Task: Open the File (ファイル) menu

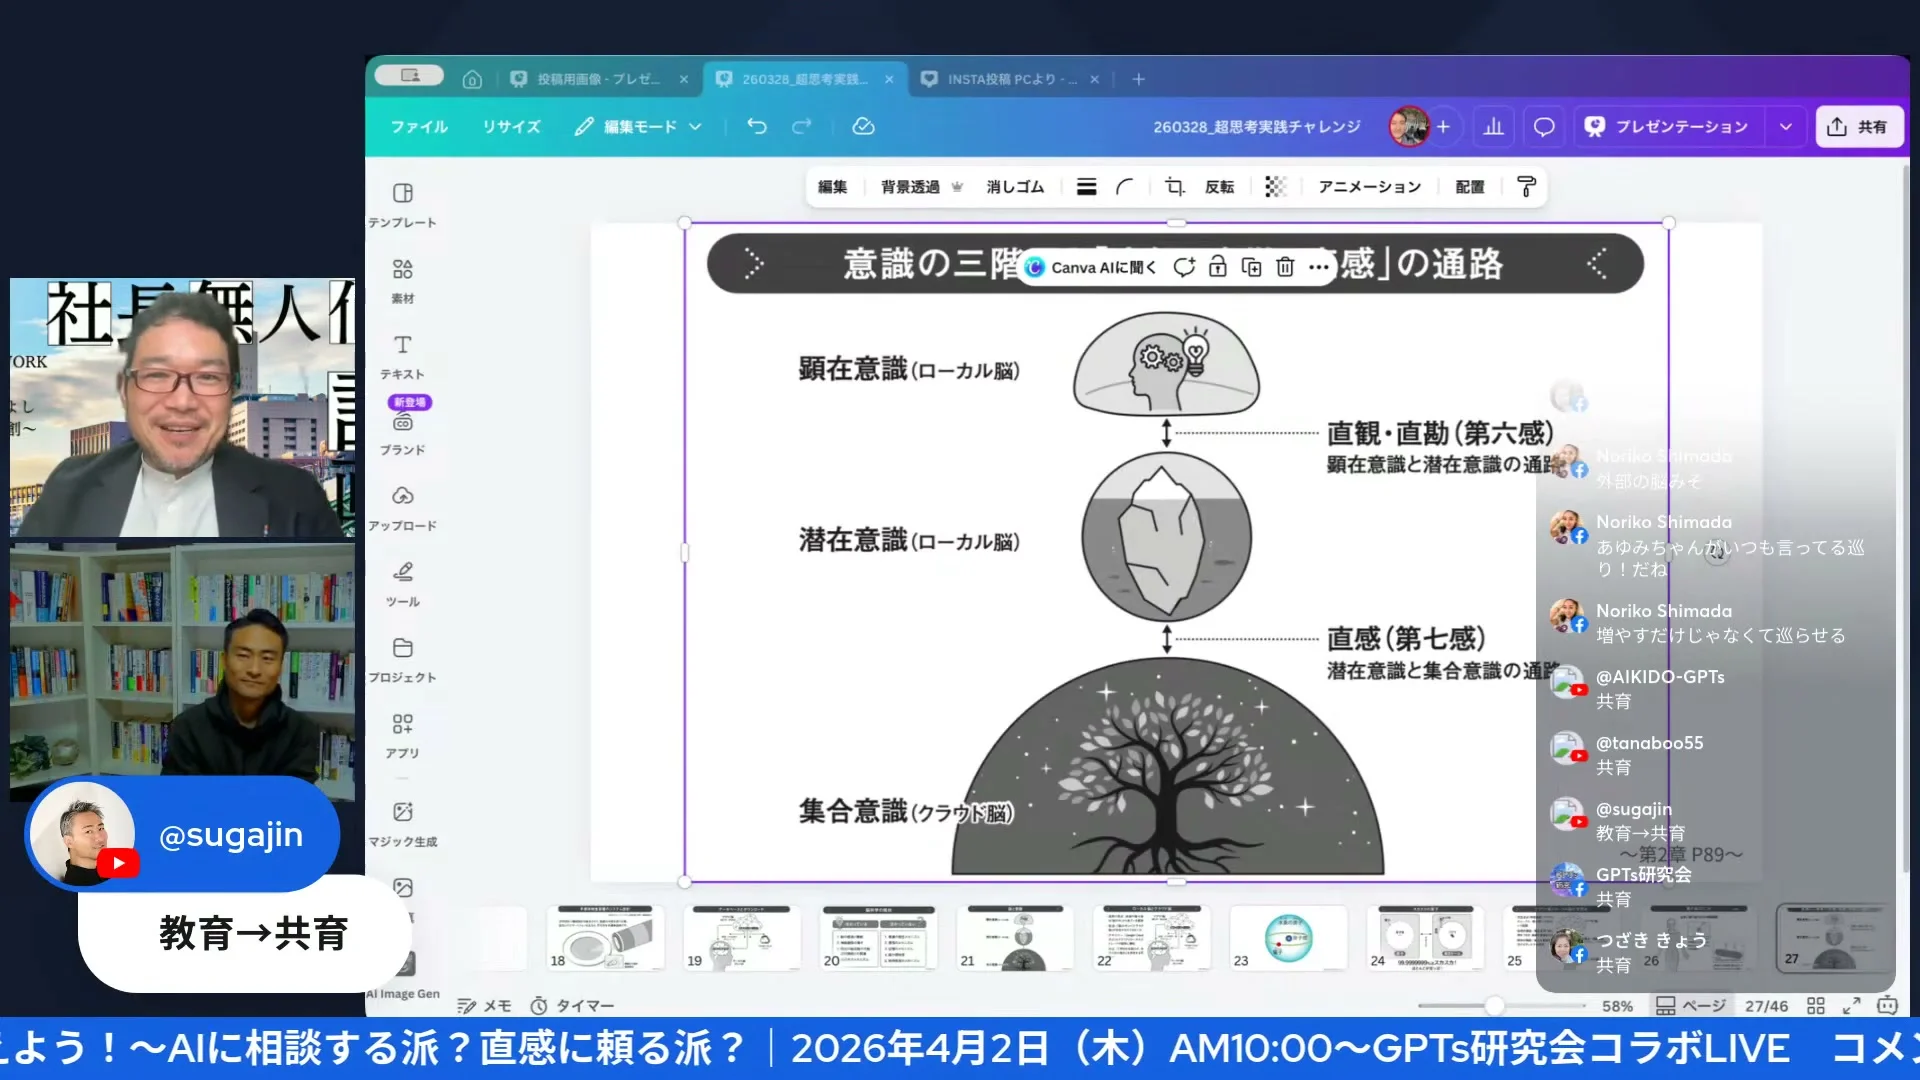Action: coord(419,127)
